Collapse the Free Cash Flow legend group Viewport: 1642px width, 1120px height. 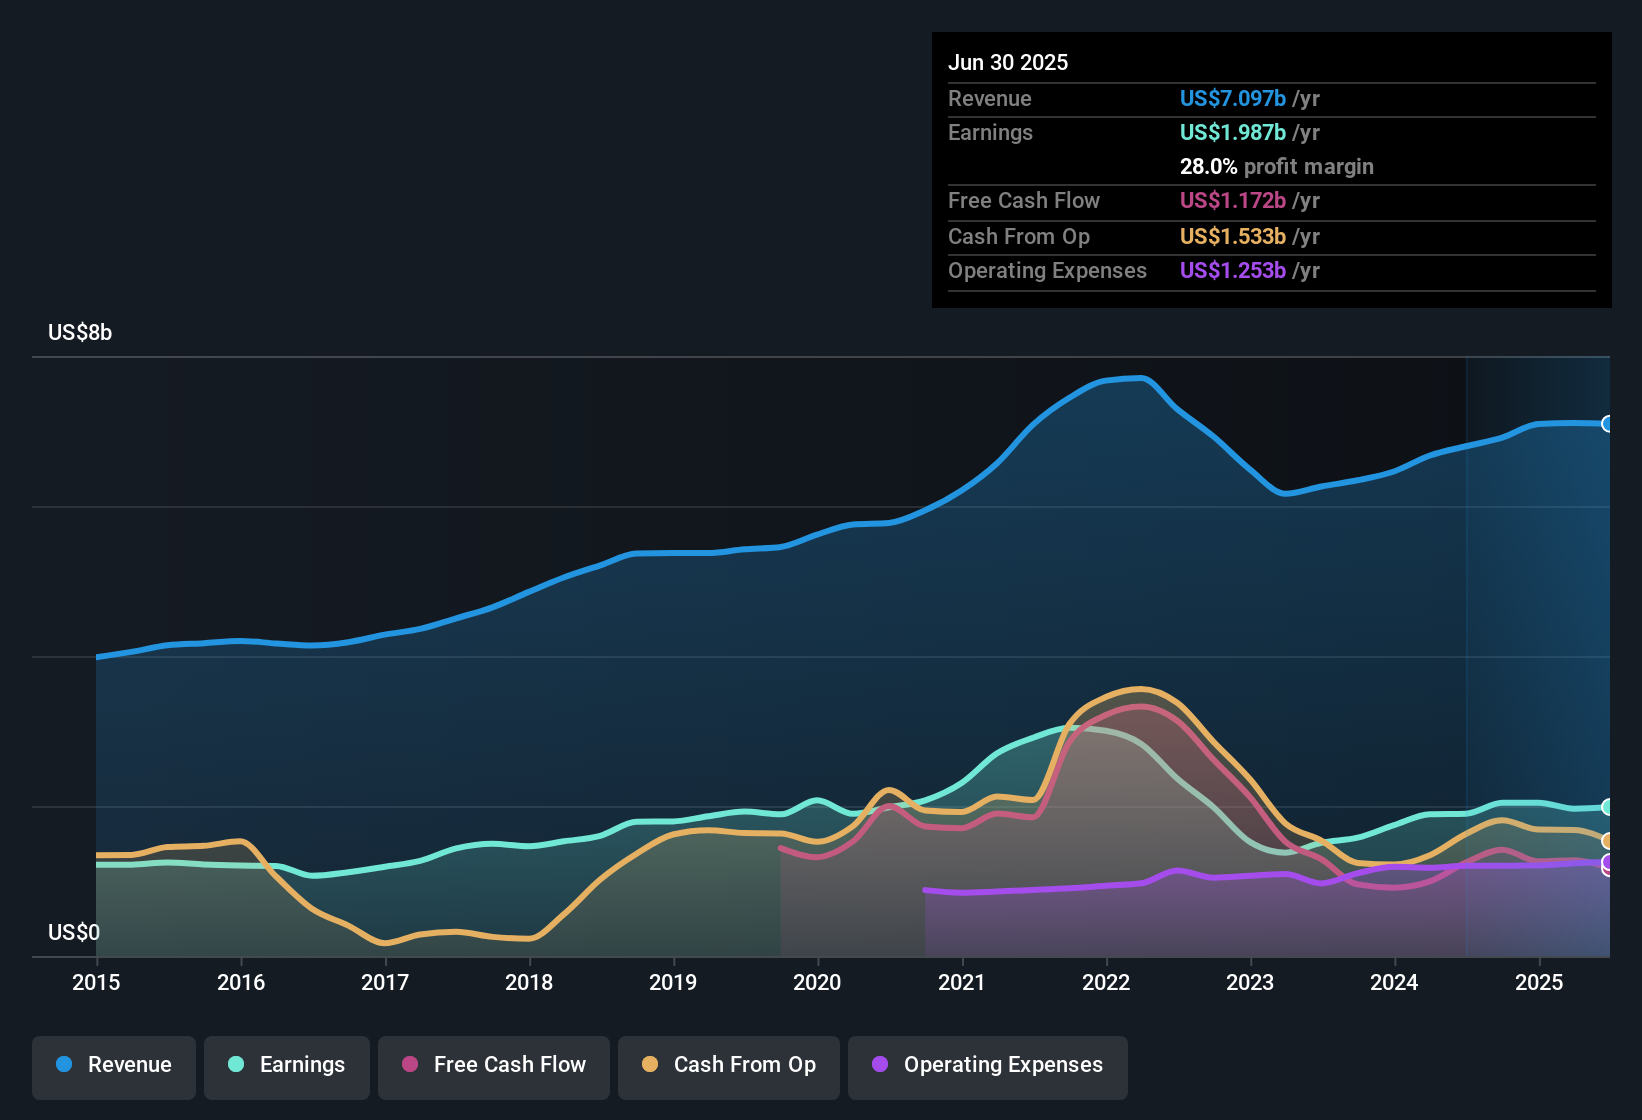(493, 1065)
